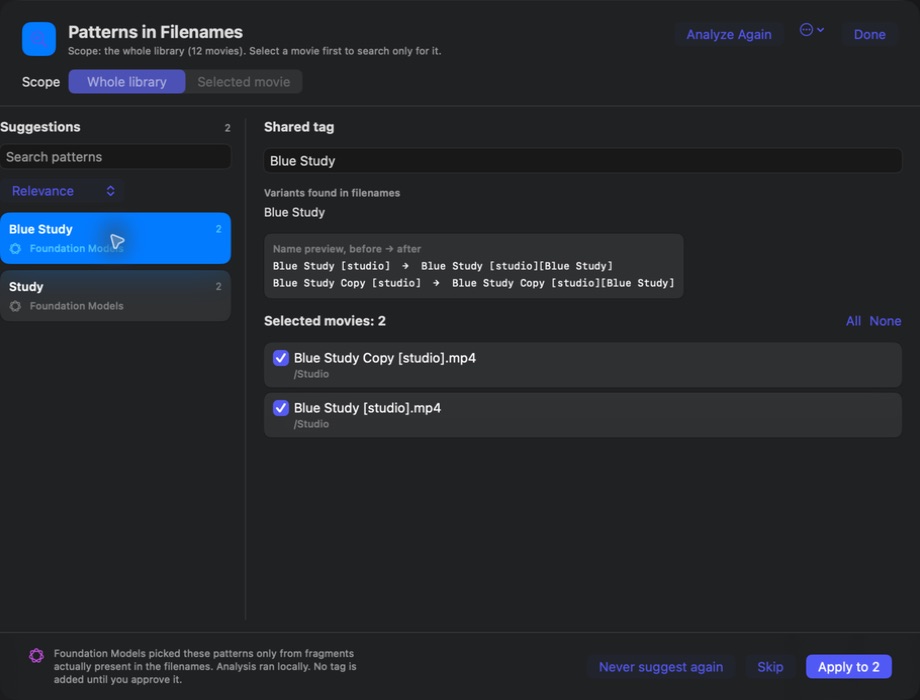Skip this suggestion
The width and height of the screenshot is (920, 700).
770,667
